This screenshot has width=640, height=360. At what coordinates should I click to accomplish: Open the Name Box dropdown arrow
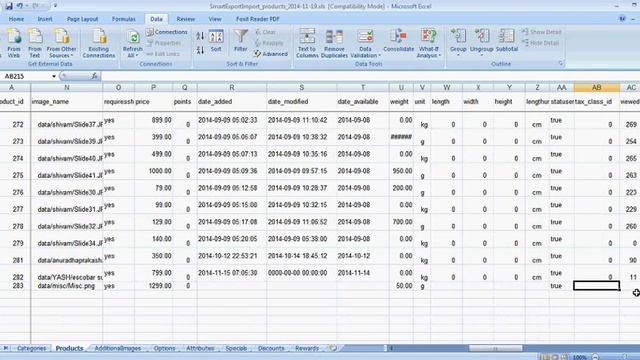tap(53, 76)
